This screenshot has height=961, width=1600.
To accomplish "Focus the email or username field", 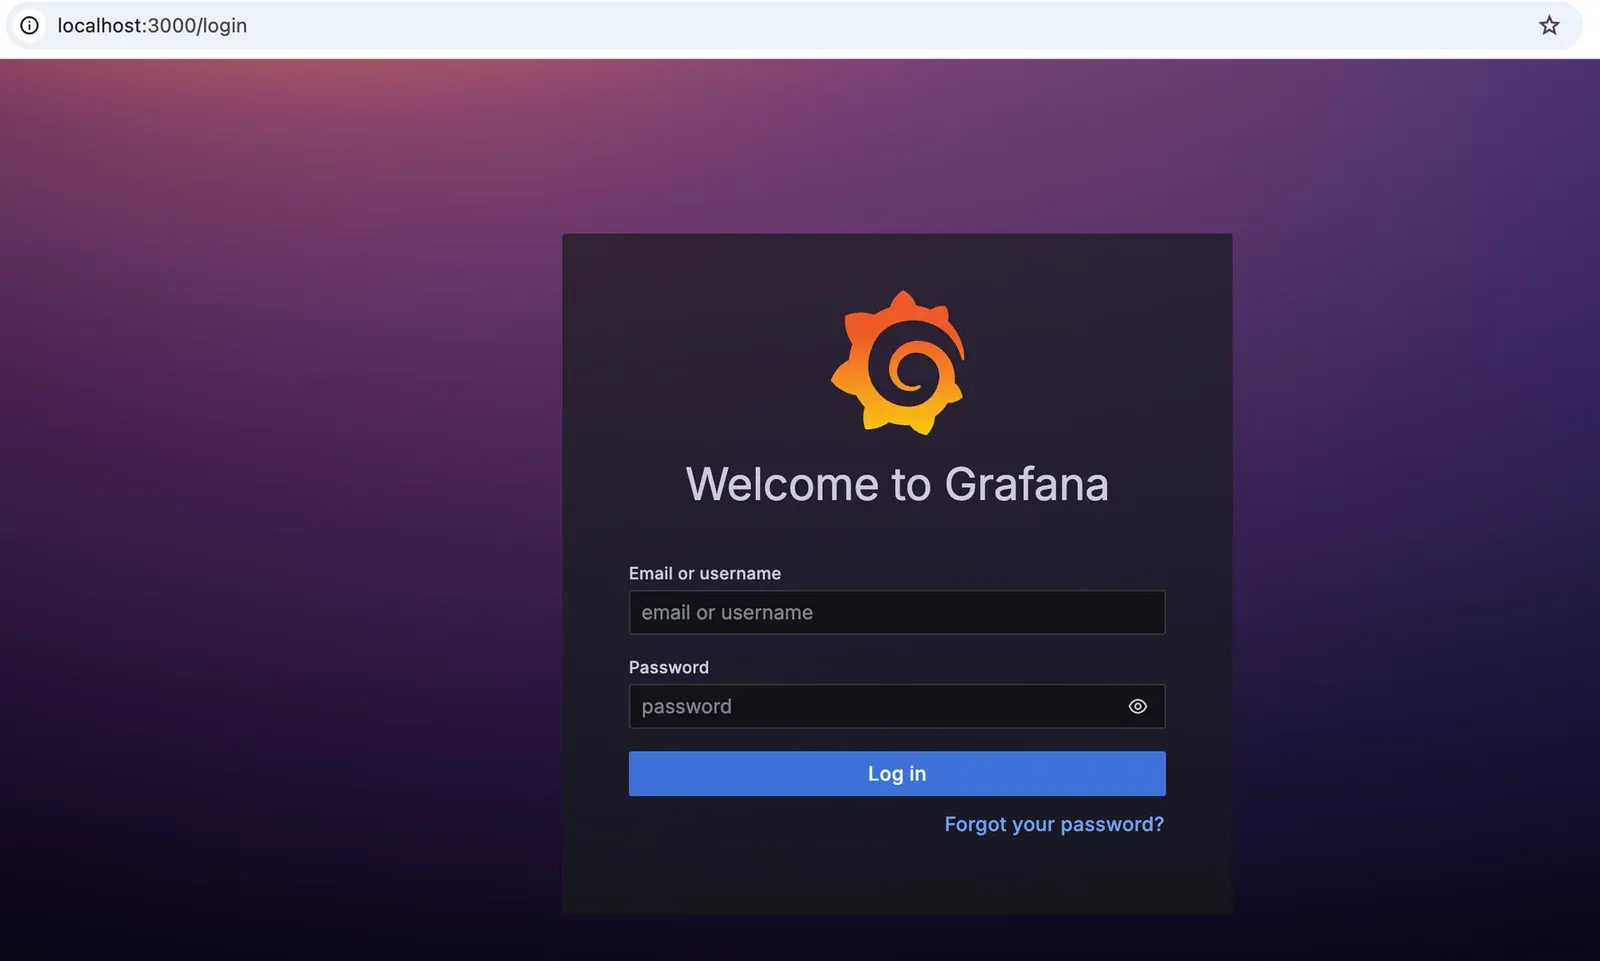I will pos(897,612).
